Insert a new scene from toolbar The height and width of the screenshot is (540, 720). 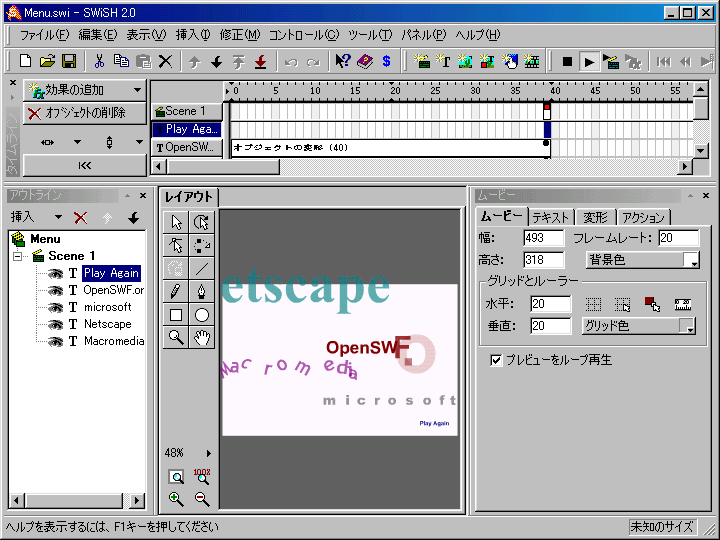click(x=421, y=61)
